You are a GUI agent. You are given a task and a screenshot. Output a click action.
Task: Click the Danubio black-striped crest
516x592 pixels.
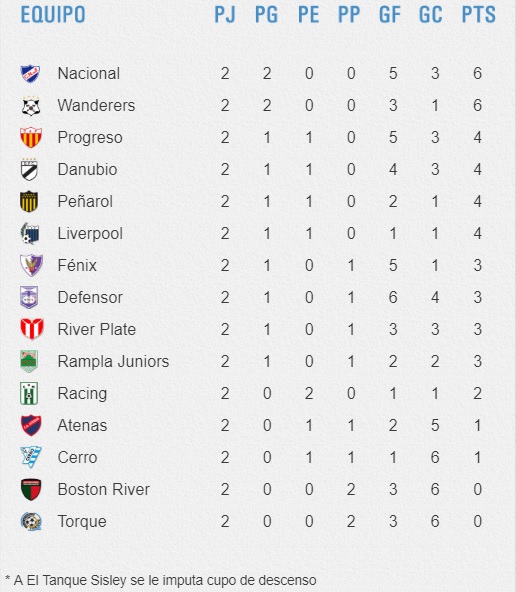point(29,170)
